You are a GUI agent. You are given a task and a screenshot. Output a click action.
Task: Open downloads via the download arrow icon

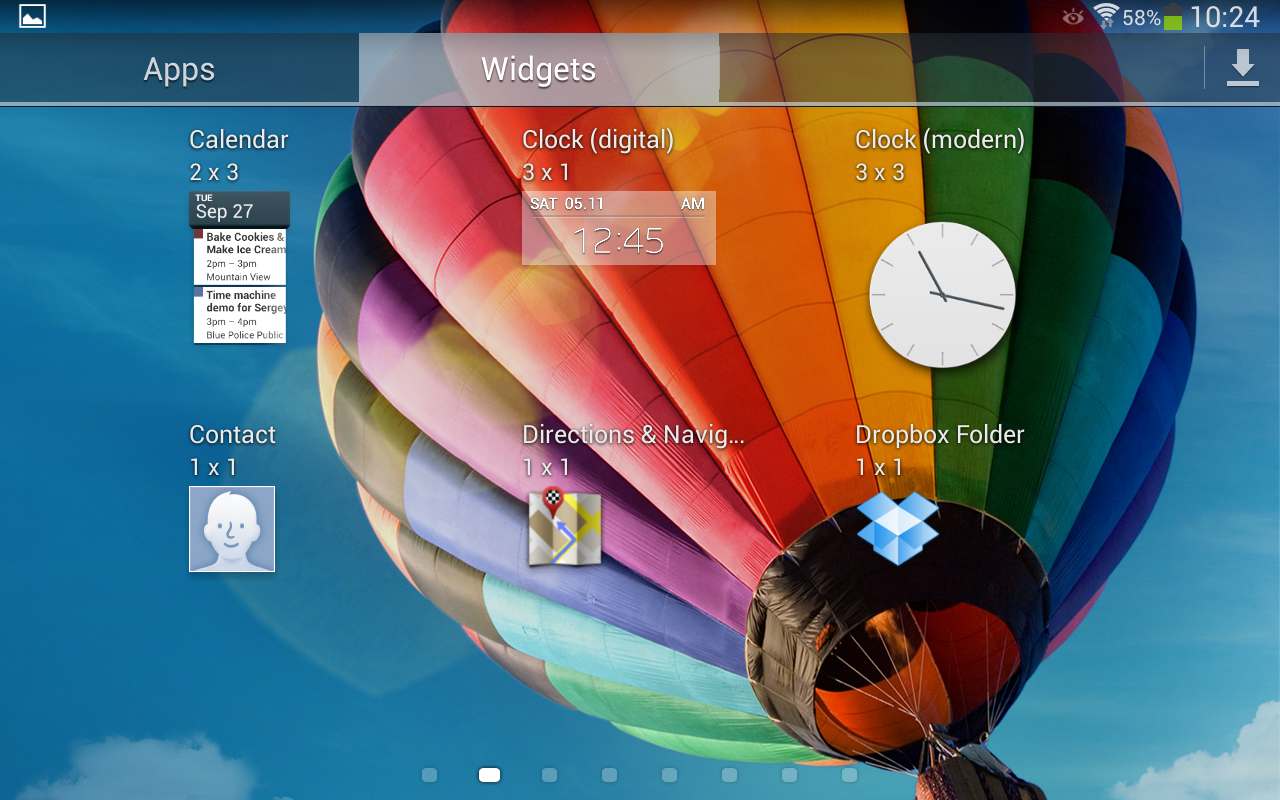pos(1242,68)
